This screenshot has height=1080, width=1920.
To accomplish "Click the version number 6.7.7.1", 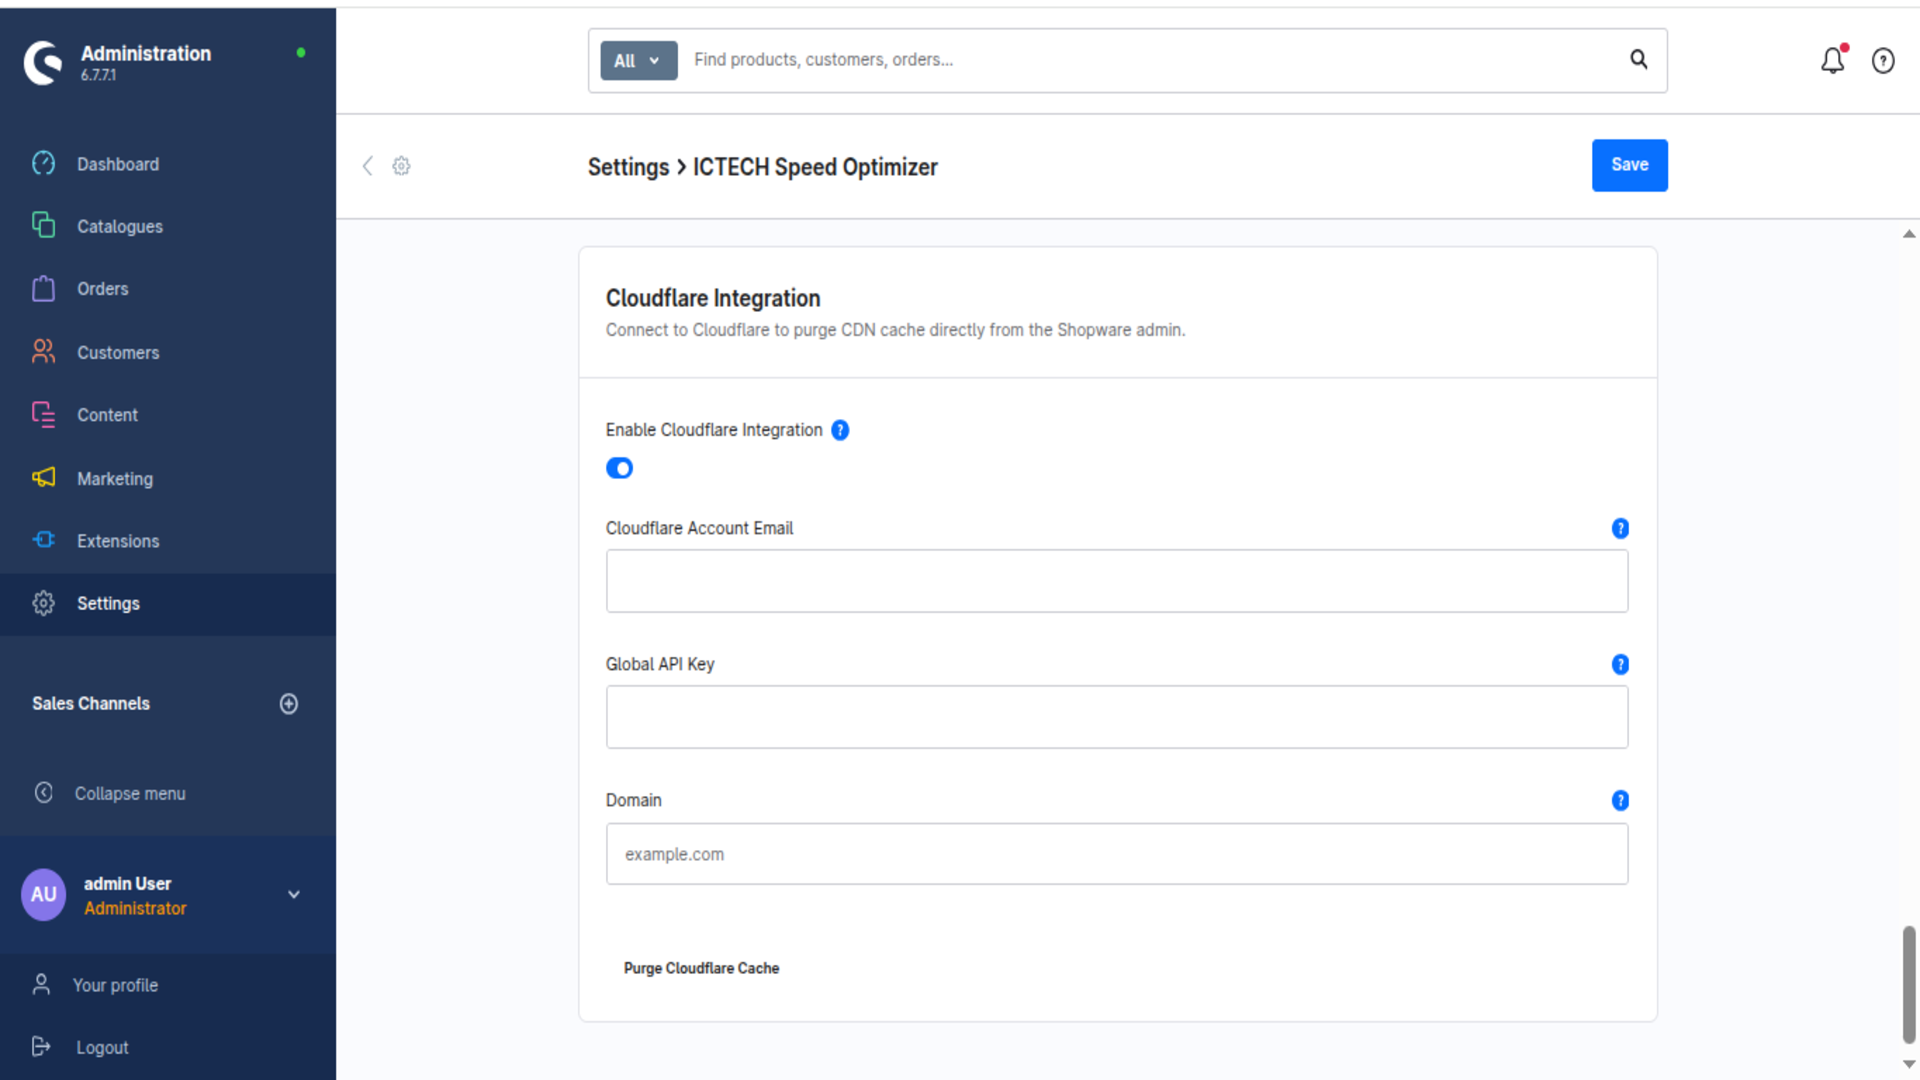I will pyautogui.click(x=98, y=75).
